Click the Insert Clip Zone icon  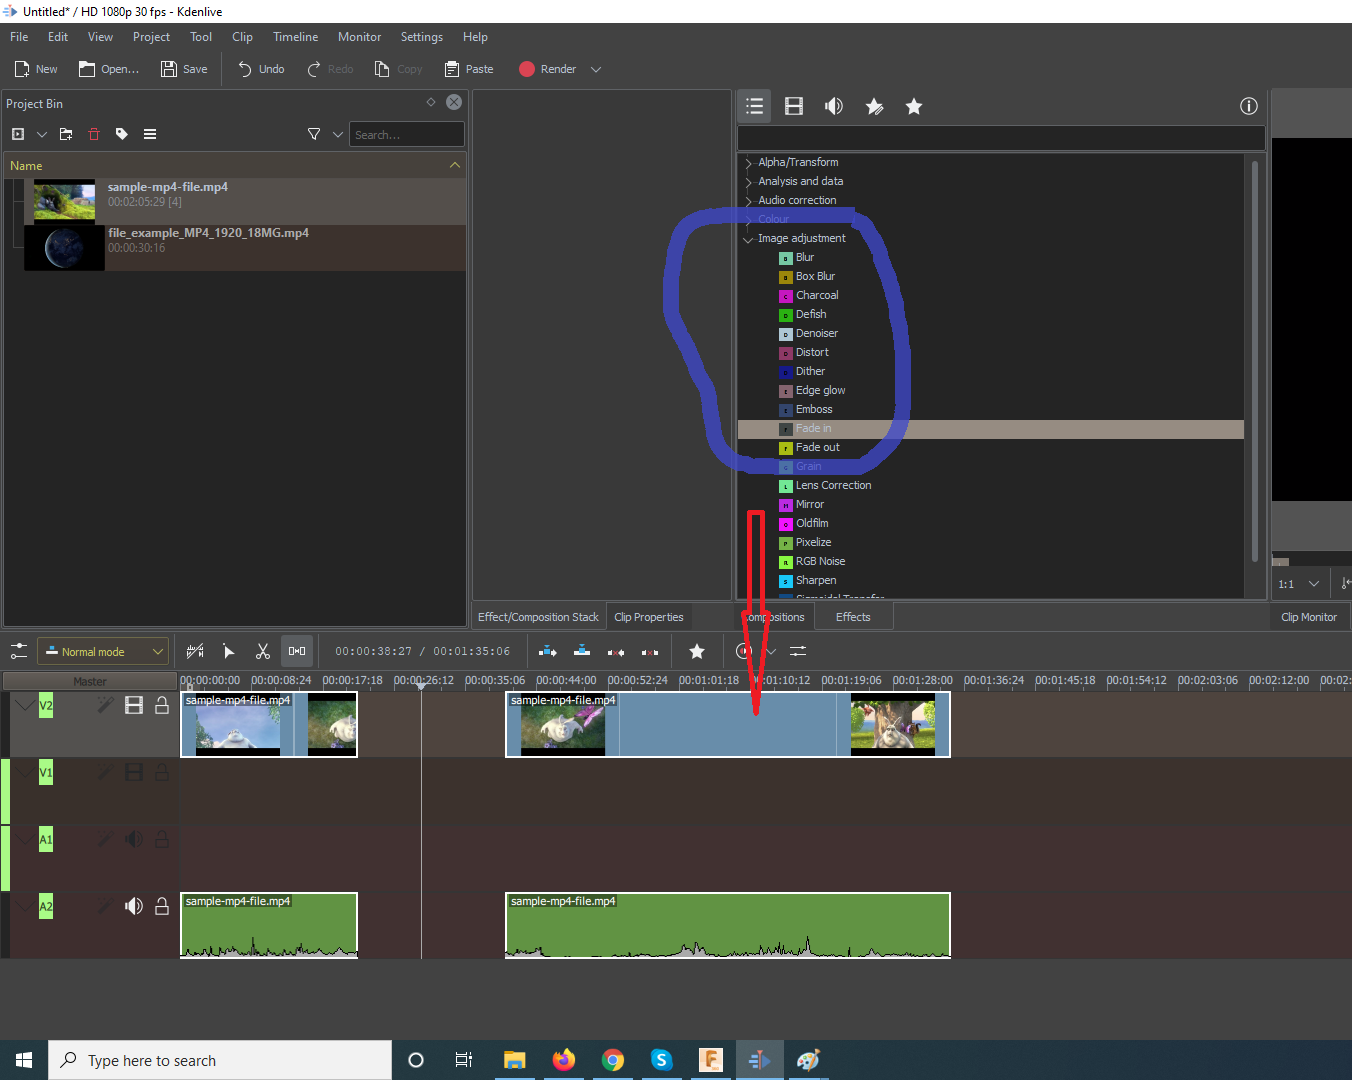548,651
